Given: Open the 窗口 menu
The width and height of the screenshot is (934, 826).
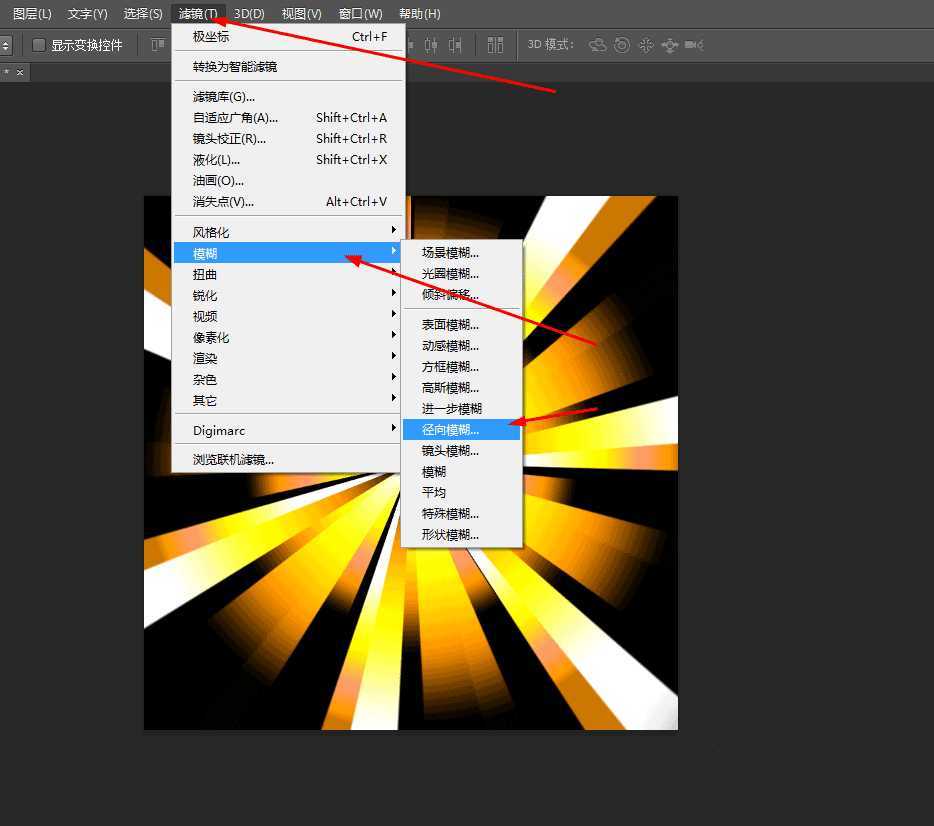Looking at the screenshot, I should [x=360, y=13].
